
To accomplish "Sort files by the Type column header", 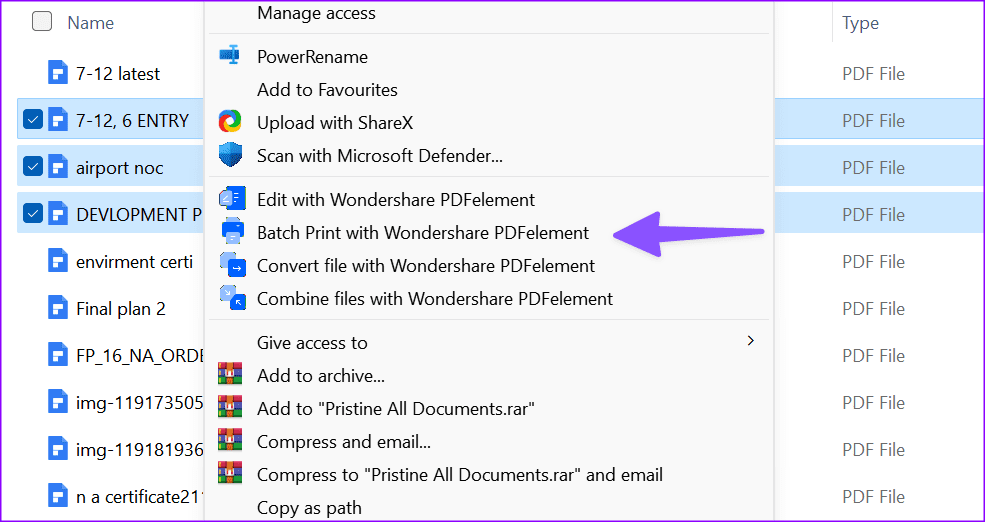I will (x=860, y=23).
